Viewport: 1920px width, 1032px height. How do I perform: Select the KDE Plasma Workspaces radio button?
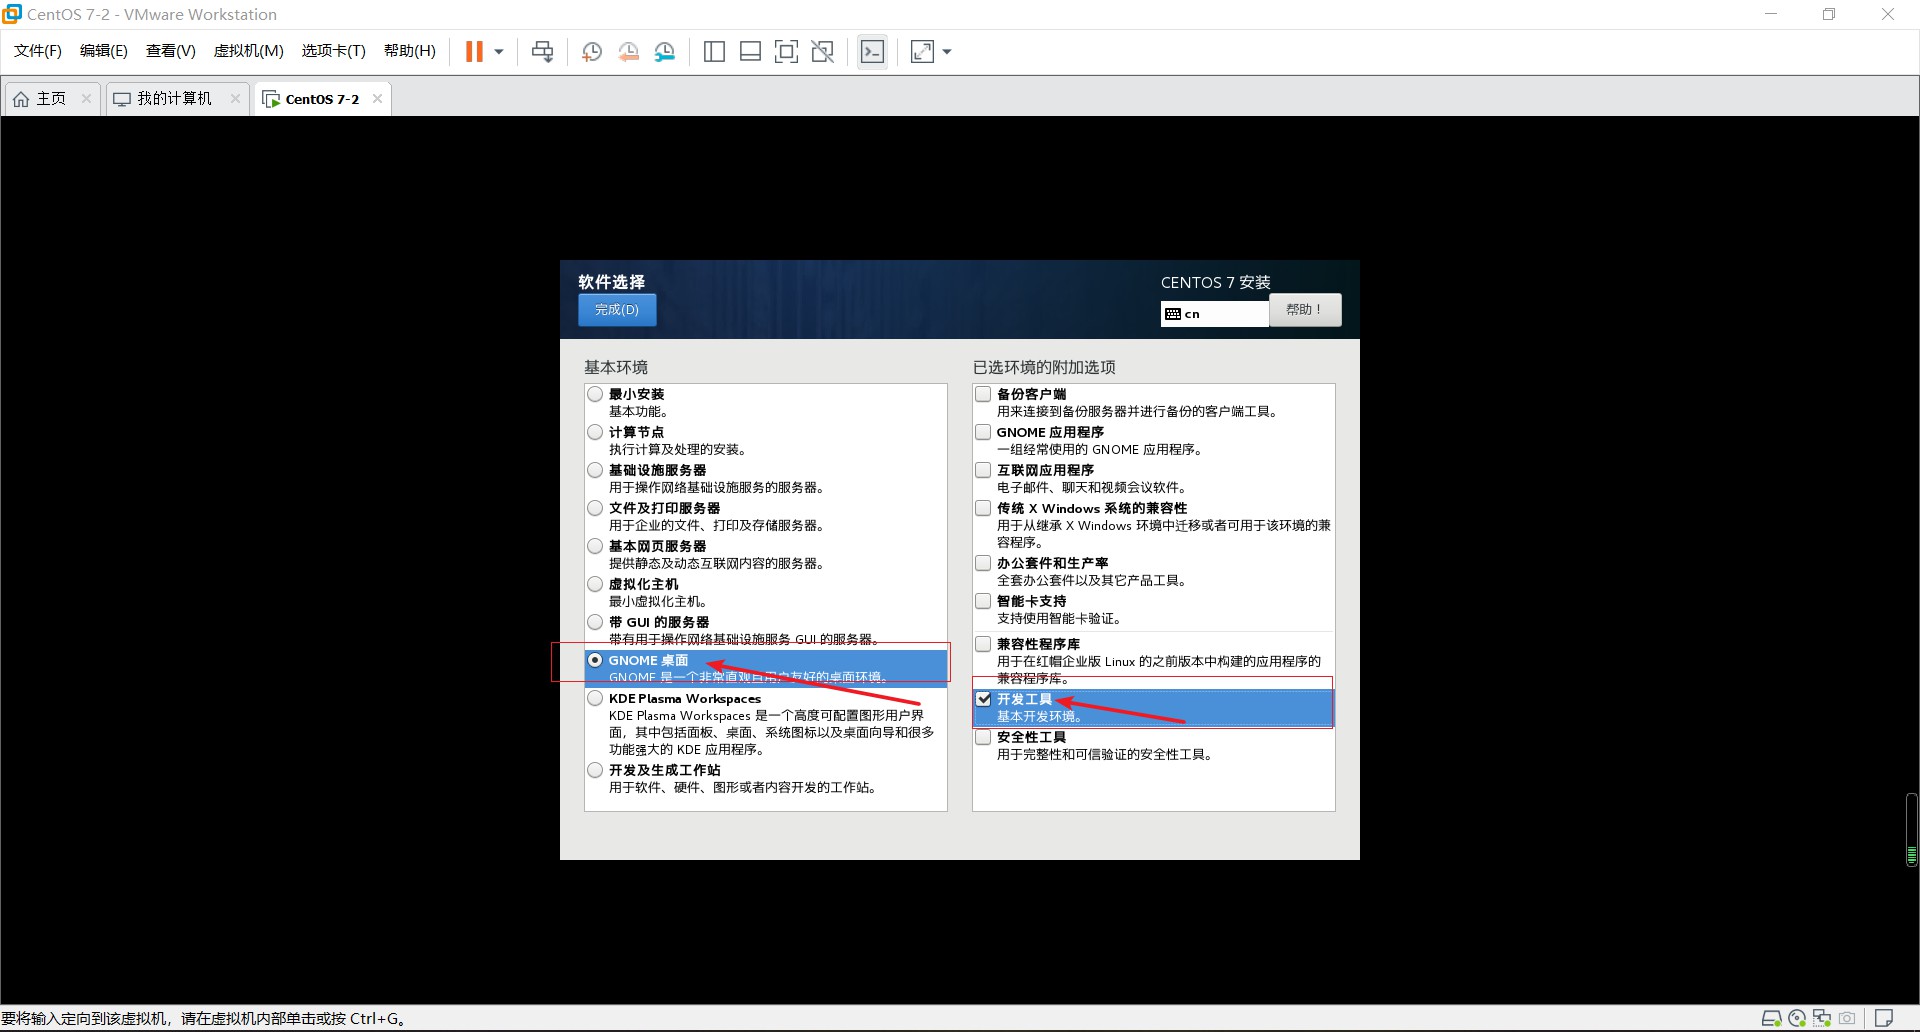tap(595, 698)
